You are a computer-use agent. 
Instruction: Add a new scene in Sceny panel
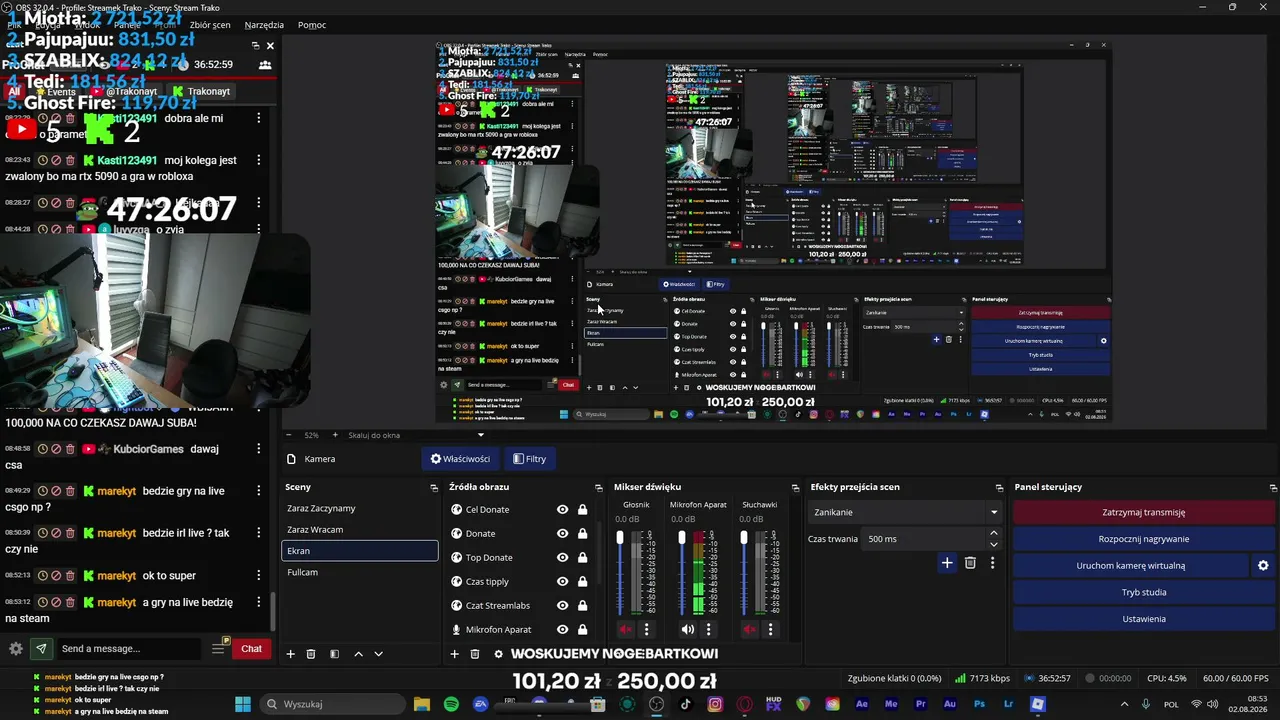(291, 654)
